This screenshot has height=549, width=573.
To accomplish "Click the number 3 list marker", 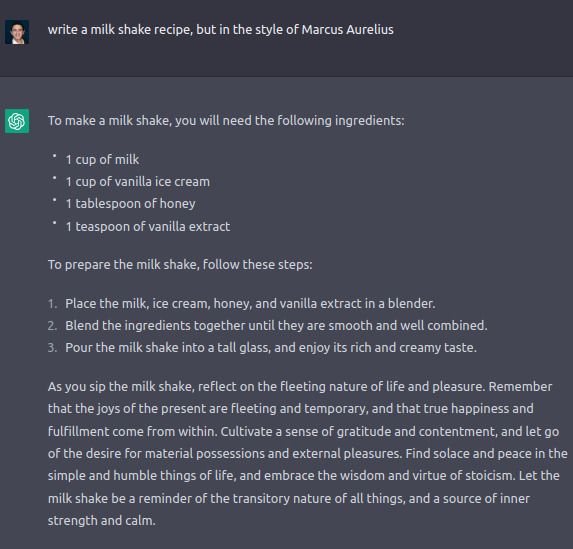I will pyautogui.click(x=53, y=348).
